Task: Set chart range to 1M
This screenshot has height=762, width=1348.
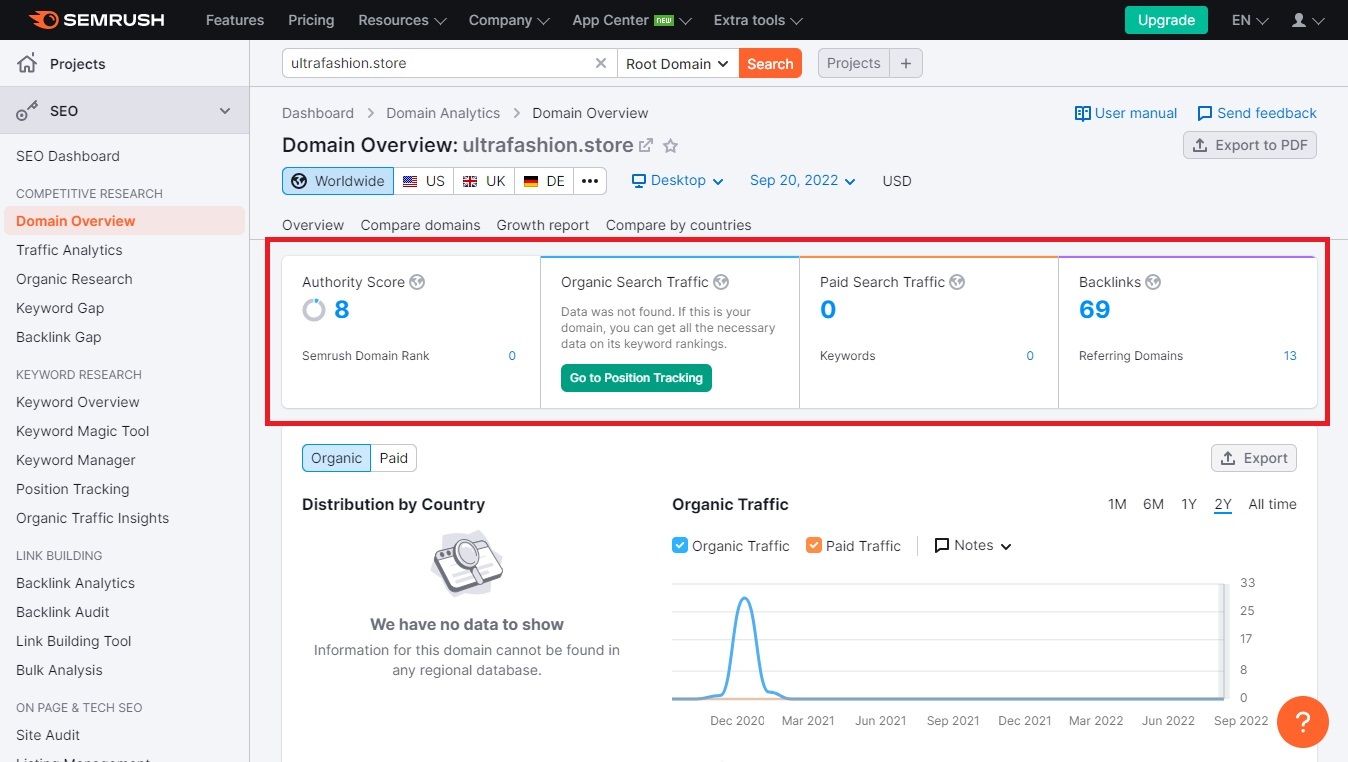Action: 1117,504
